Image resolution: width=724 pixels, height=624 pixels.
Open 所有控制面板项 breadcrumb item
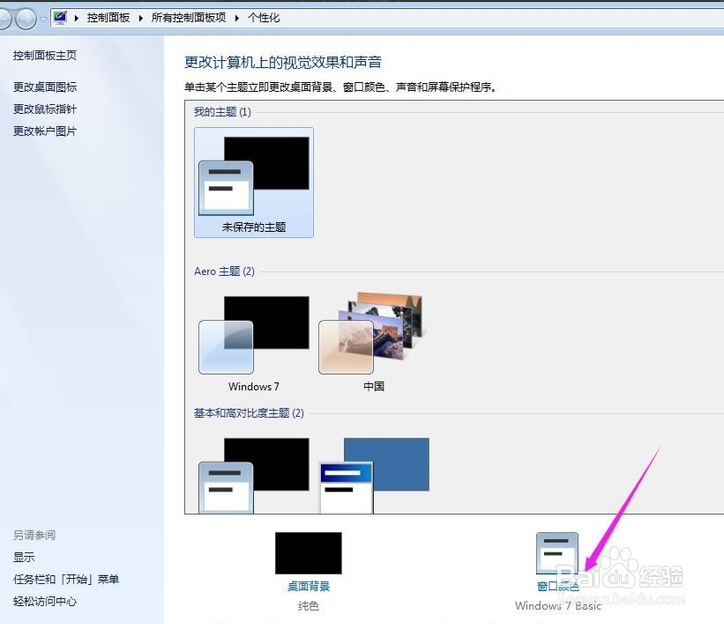click(x=189, y=18)
